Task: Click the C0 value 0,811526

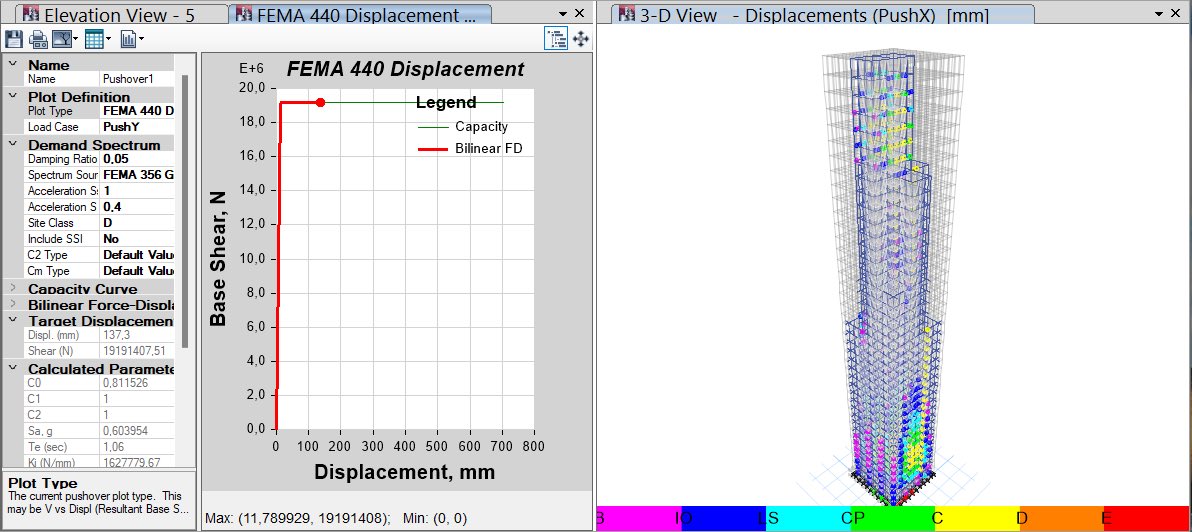Action: click(138, 382)
